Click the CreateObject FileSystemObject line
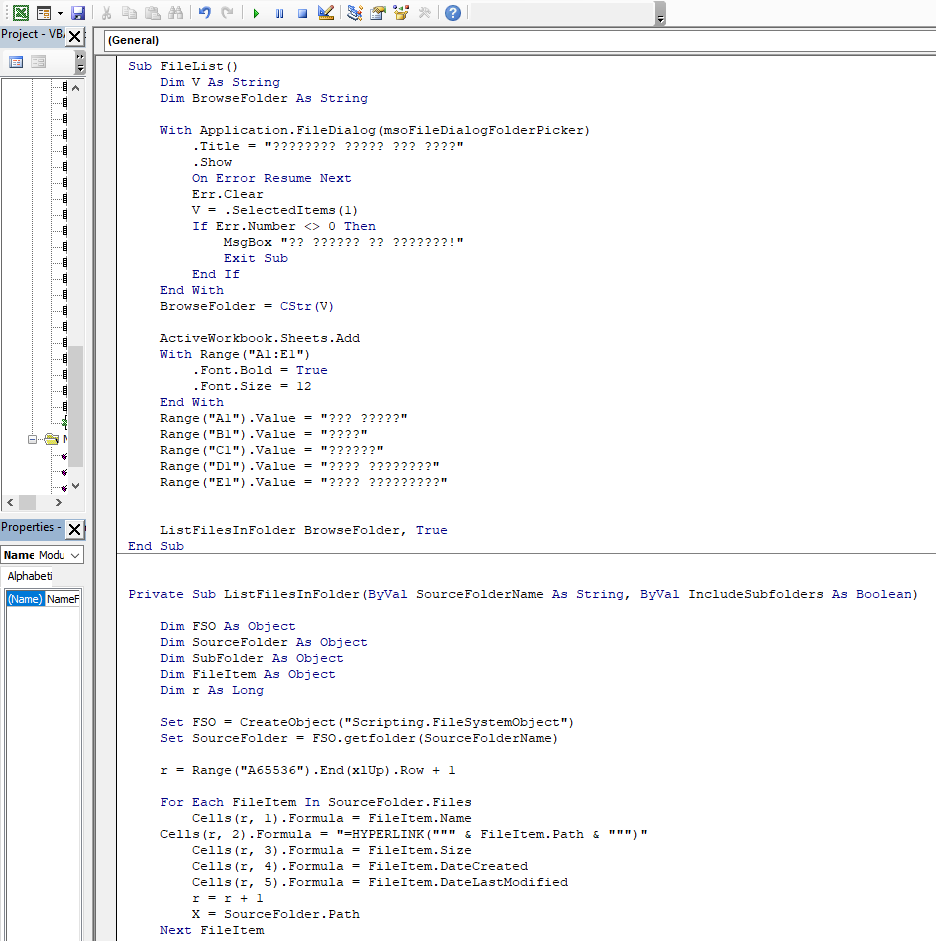The height and width of the screenshot is (941, 936). pyautogui.click(x=367, y=722)
